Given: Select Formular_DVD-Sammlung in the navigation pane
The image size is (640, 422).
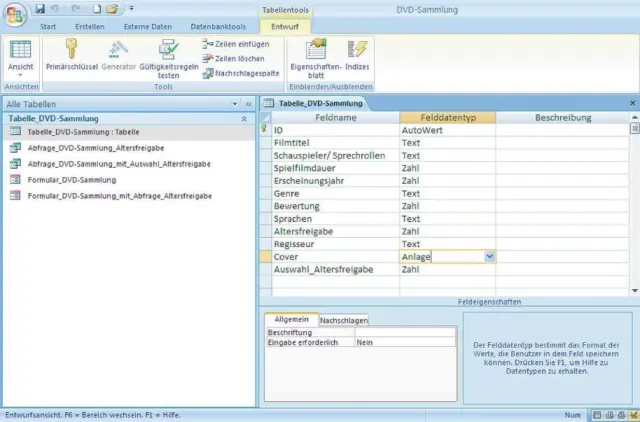Looking at the screenshot, I should pyautogui.click(x=71, y=180).
